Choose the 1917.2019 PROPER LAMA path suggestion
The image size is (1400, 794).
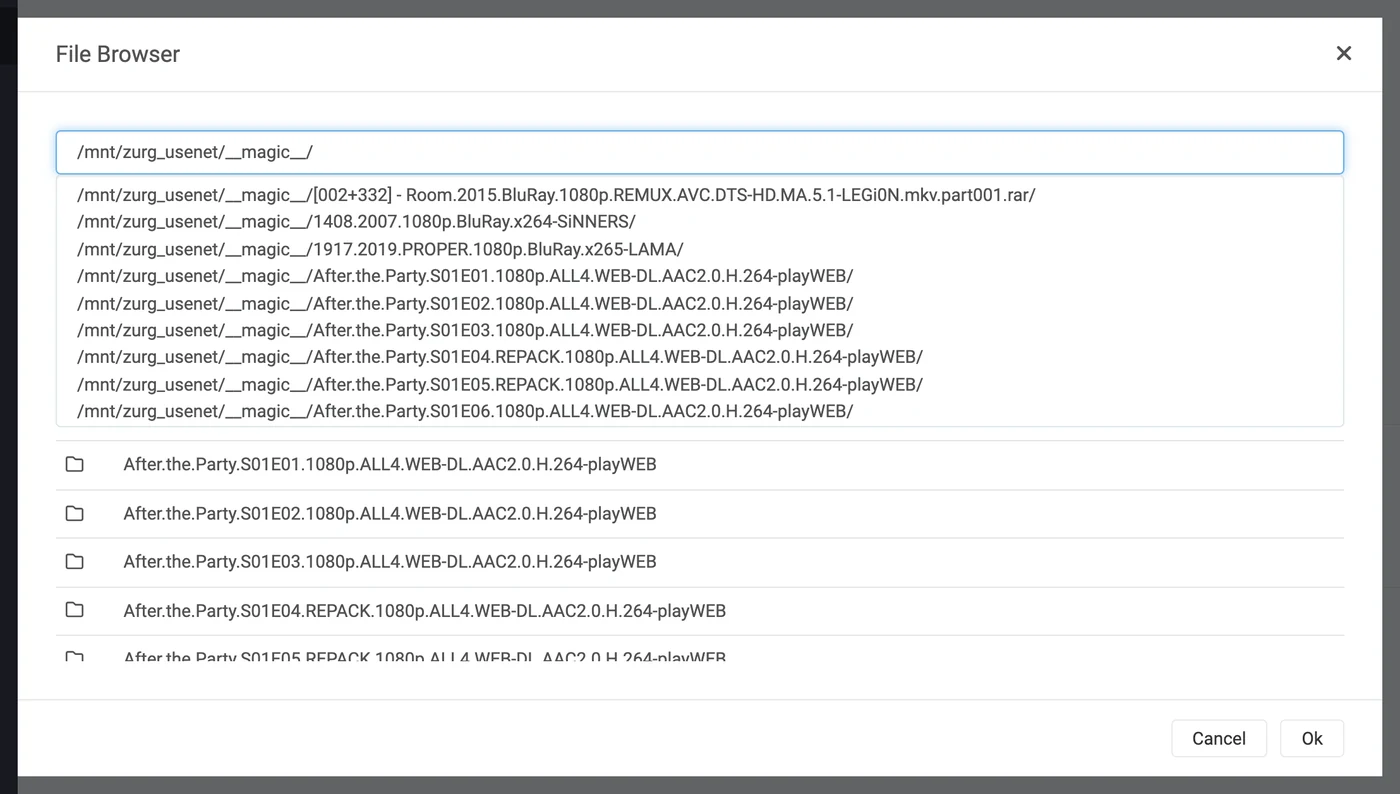click(700, 249)
